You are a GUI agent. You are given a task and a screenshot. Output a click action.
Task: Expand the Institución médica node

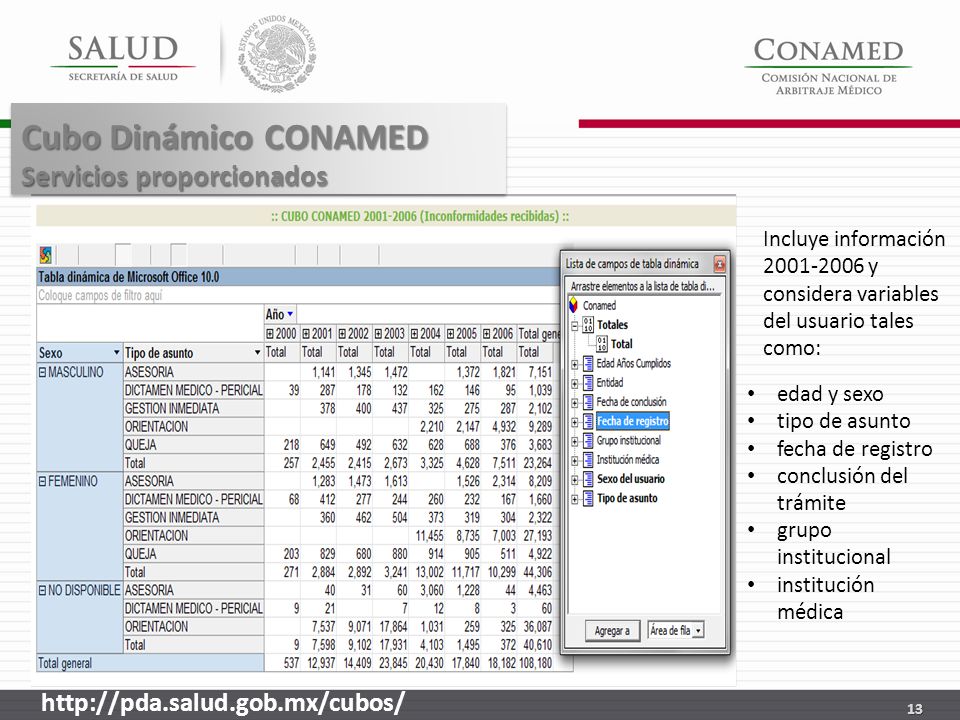[x=575, y=461]
